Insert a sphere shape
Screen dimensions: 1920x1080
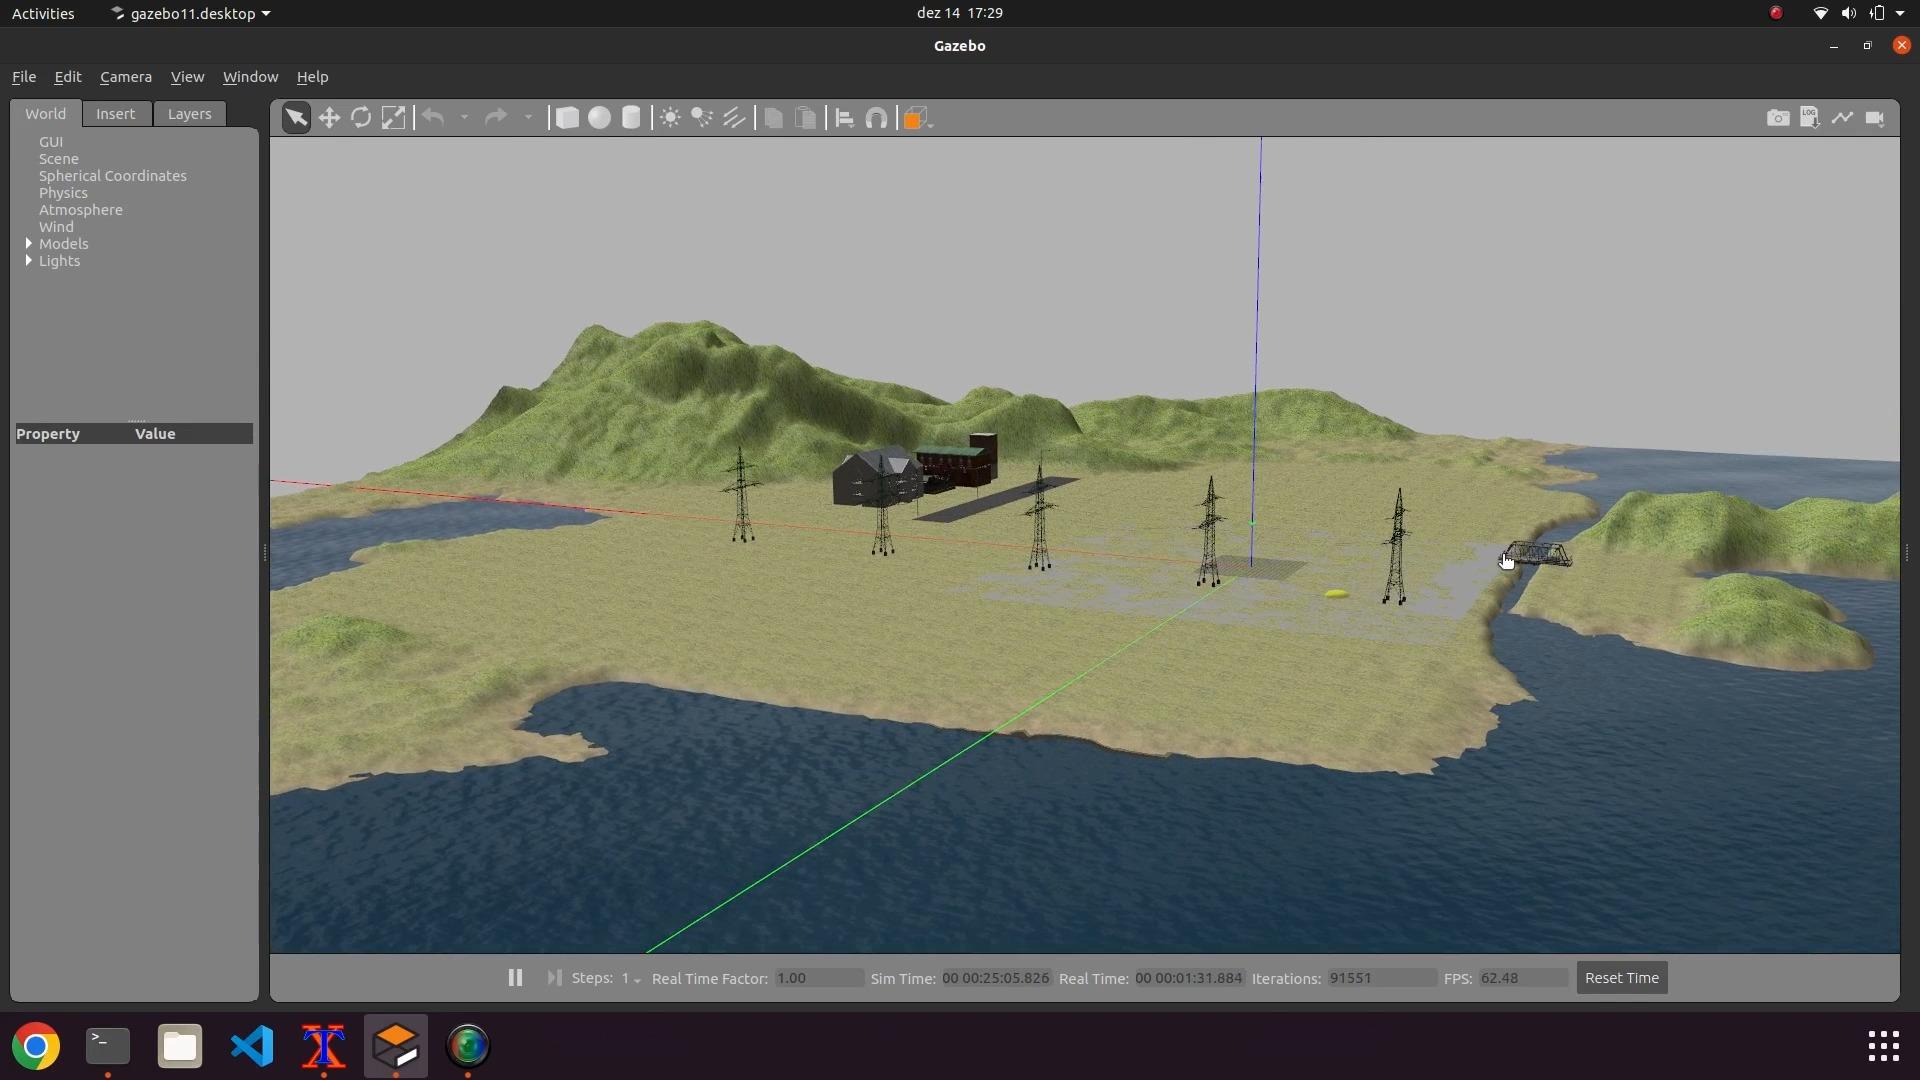tap(599, 118)
